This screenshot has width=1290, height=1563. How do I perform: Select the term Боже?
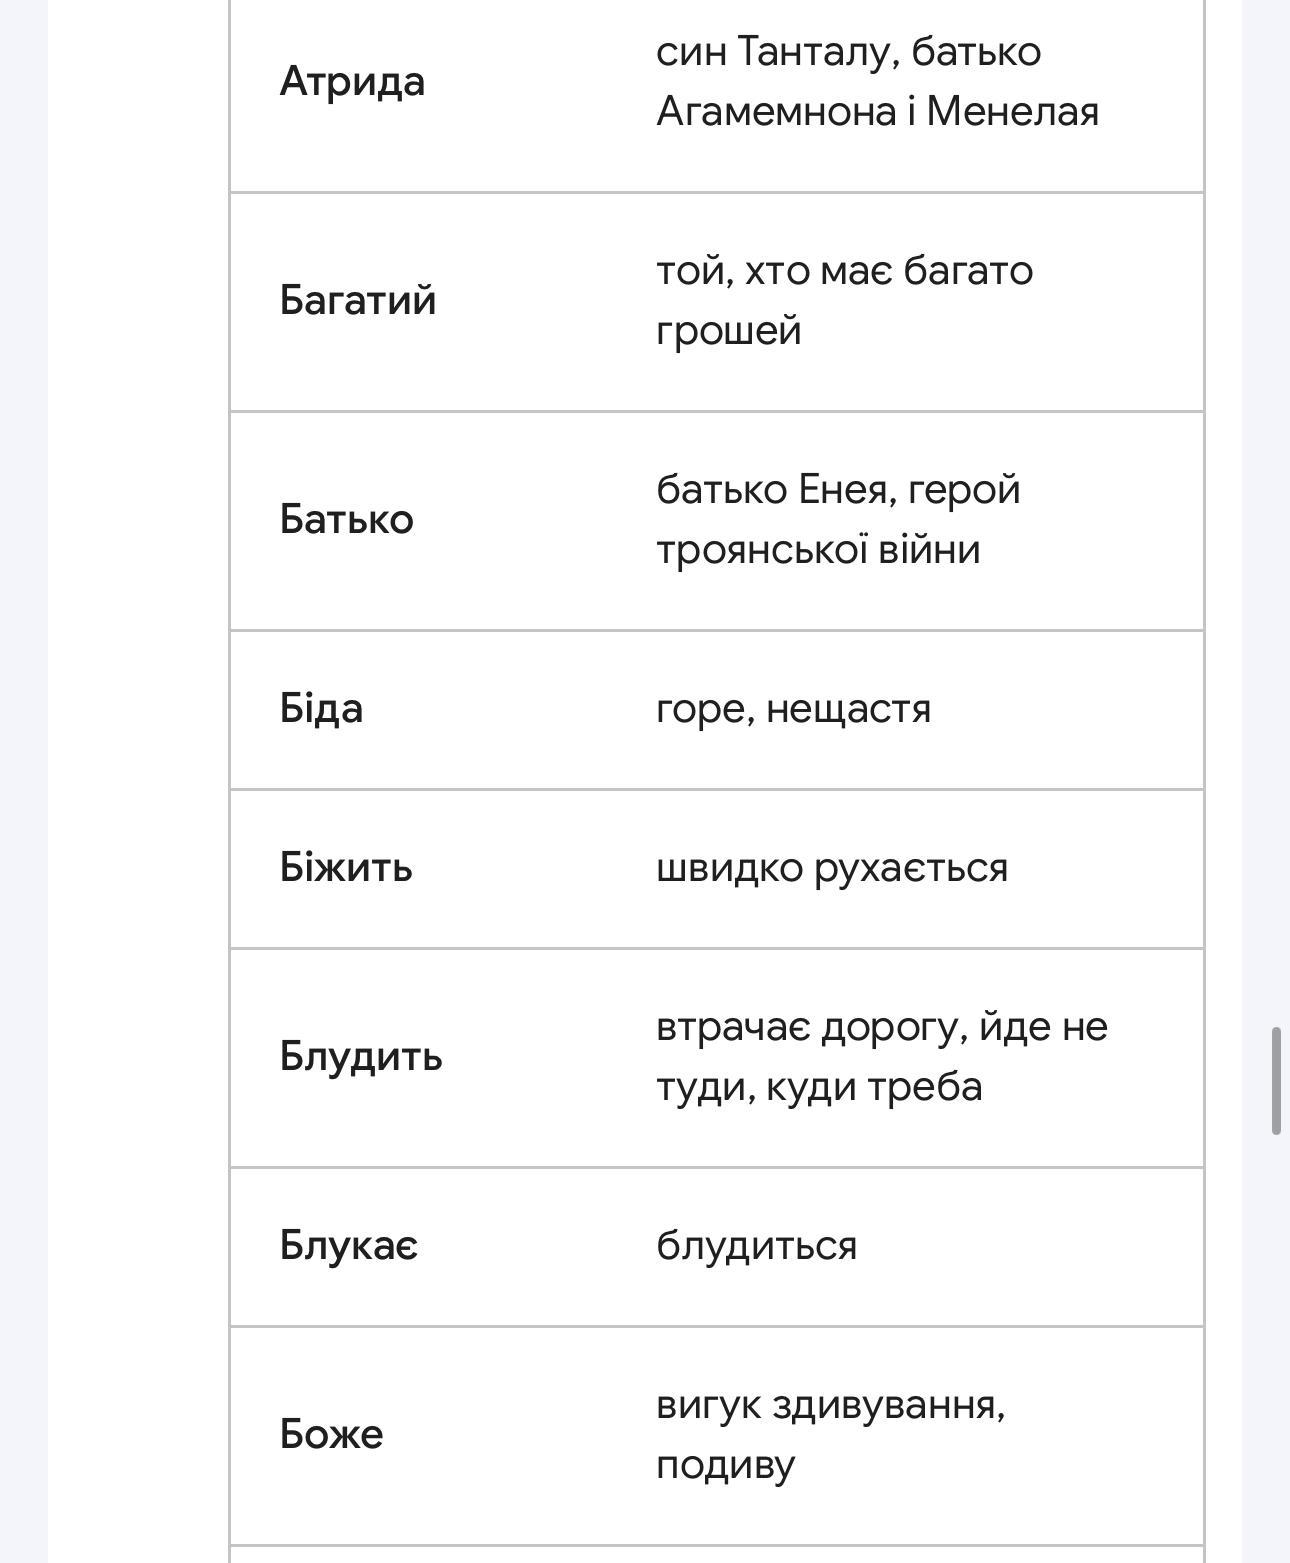tap(331, 1434)
